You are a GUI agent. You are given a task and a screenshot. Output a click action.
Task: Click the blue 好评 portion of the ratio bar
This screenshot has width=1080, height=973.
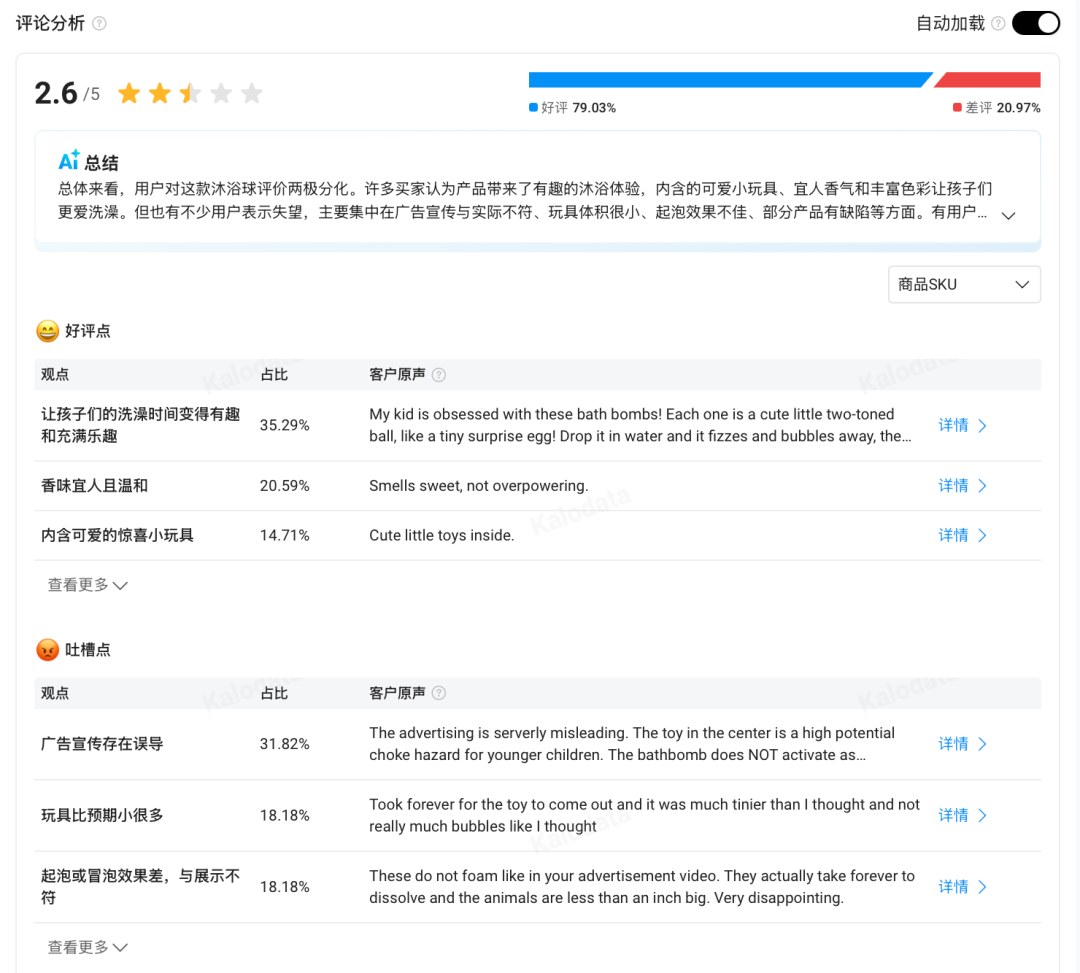point(730,79)
